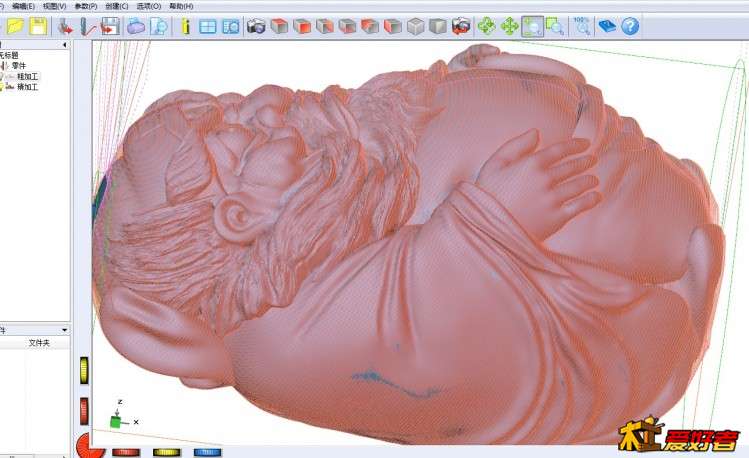Collapse the left tree panel arrow
The height and width of the screenshot is (458, 749).
point(65,45)
